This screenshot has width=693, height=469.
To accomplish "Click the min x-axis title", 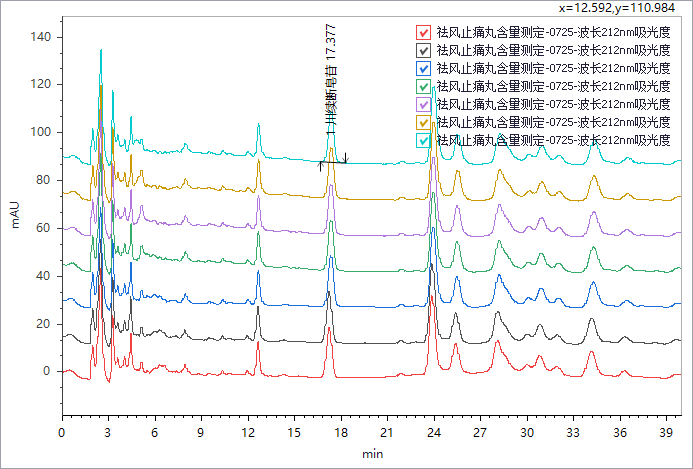I will [x=372, y=454].
